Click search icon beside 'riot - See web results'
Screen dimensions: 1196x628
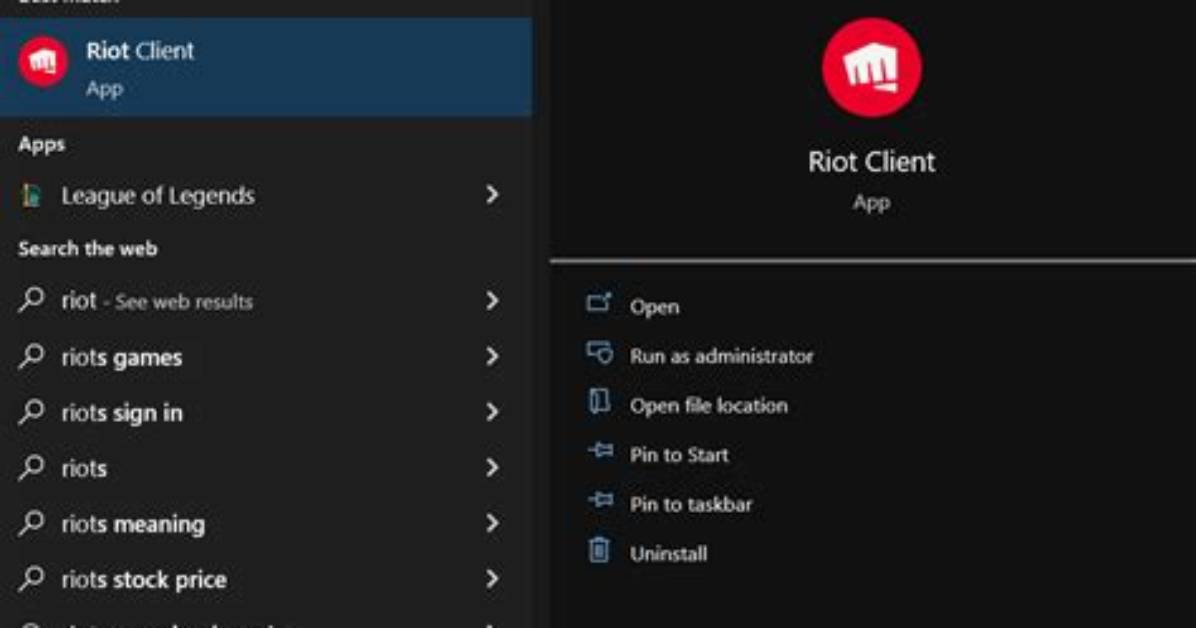(x=31, y=299)
